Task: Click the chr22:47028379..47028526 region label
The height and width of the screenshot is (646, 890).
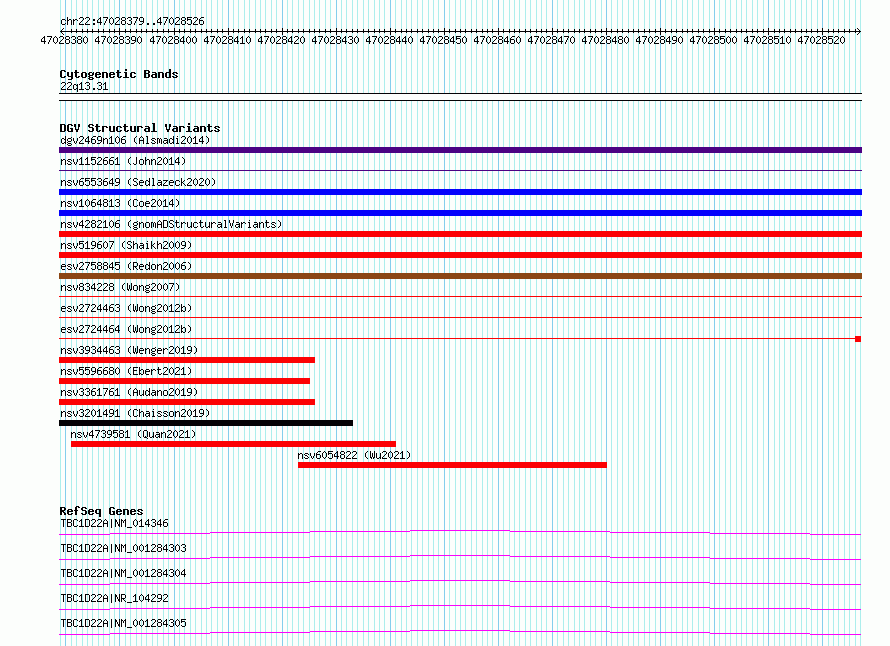Action: pos(132,21)
